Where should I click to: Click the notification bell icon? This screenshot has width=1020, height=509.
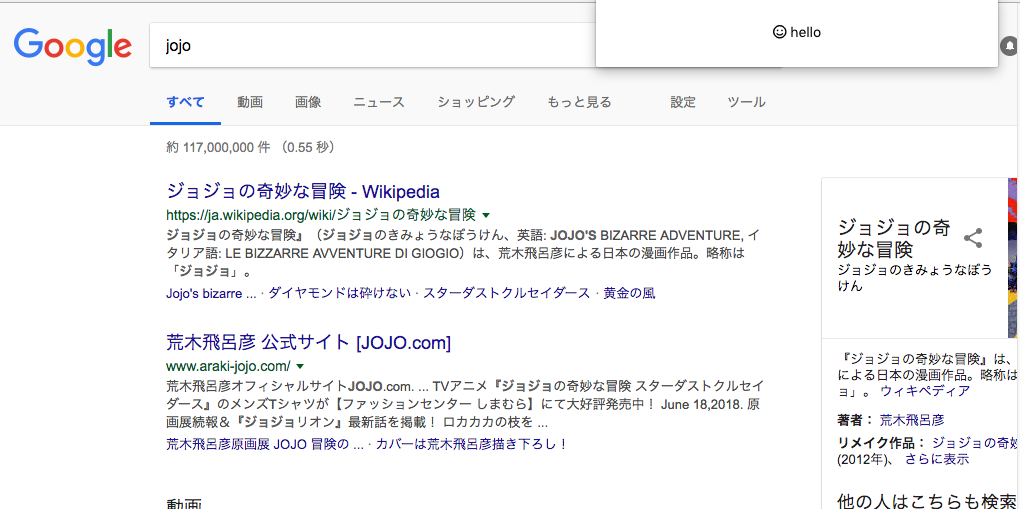click(1010, 46)
